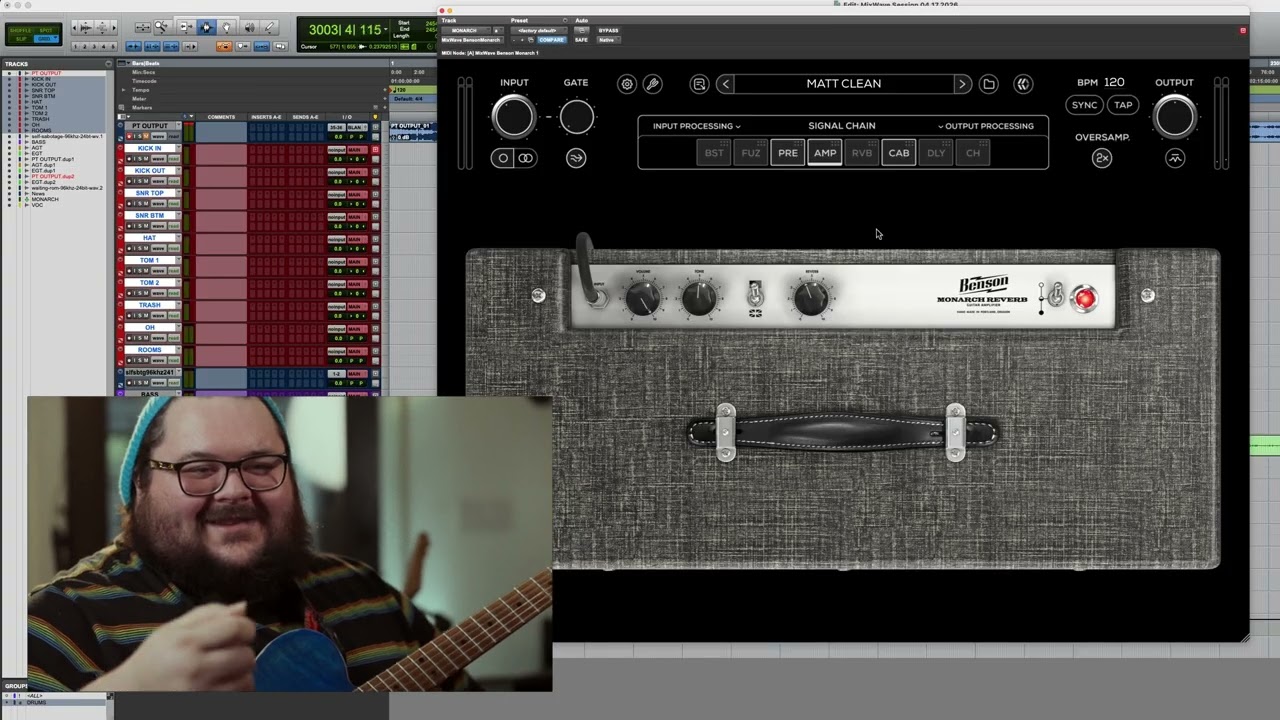The image size is (1280, 720).
Task: Toggle the mono/stereo input mode switch
Action: (x=514, y=158)
